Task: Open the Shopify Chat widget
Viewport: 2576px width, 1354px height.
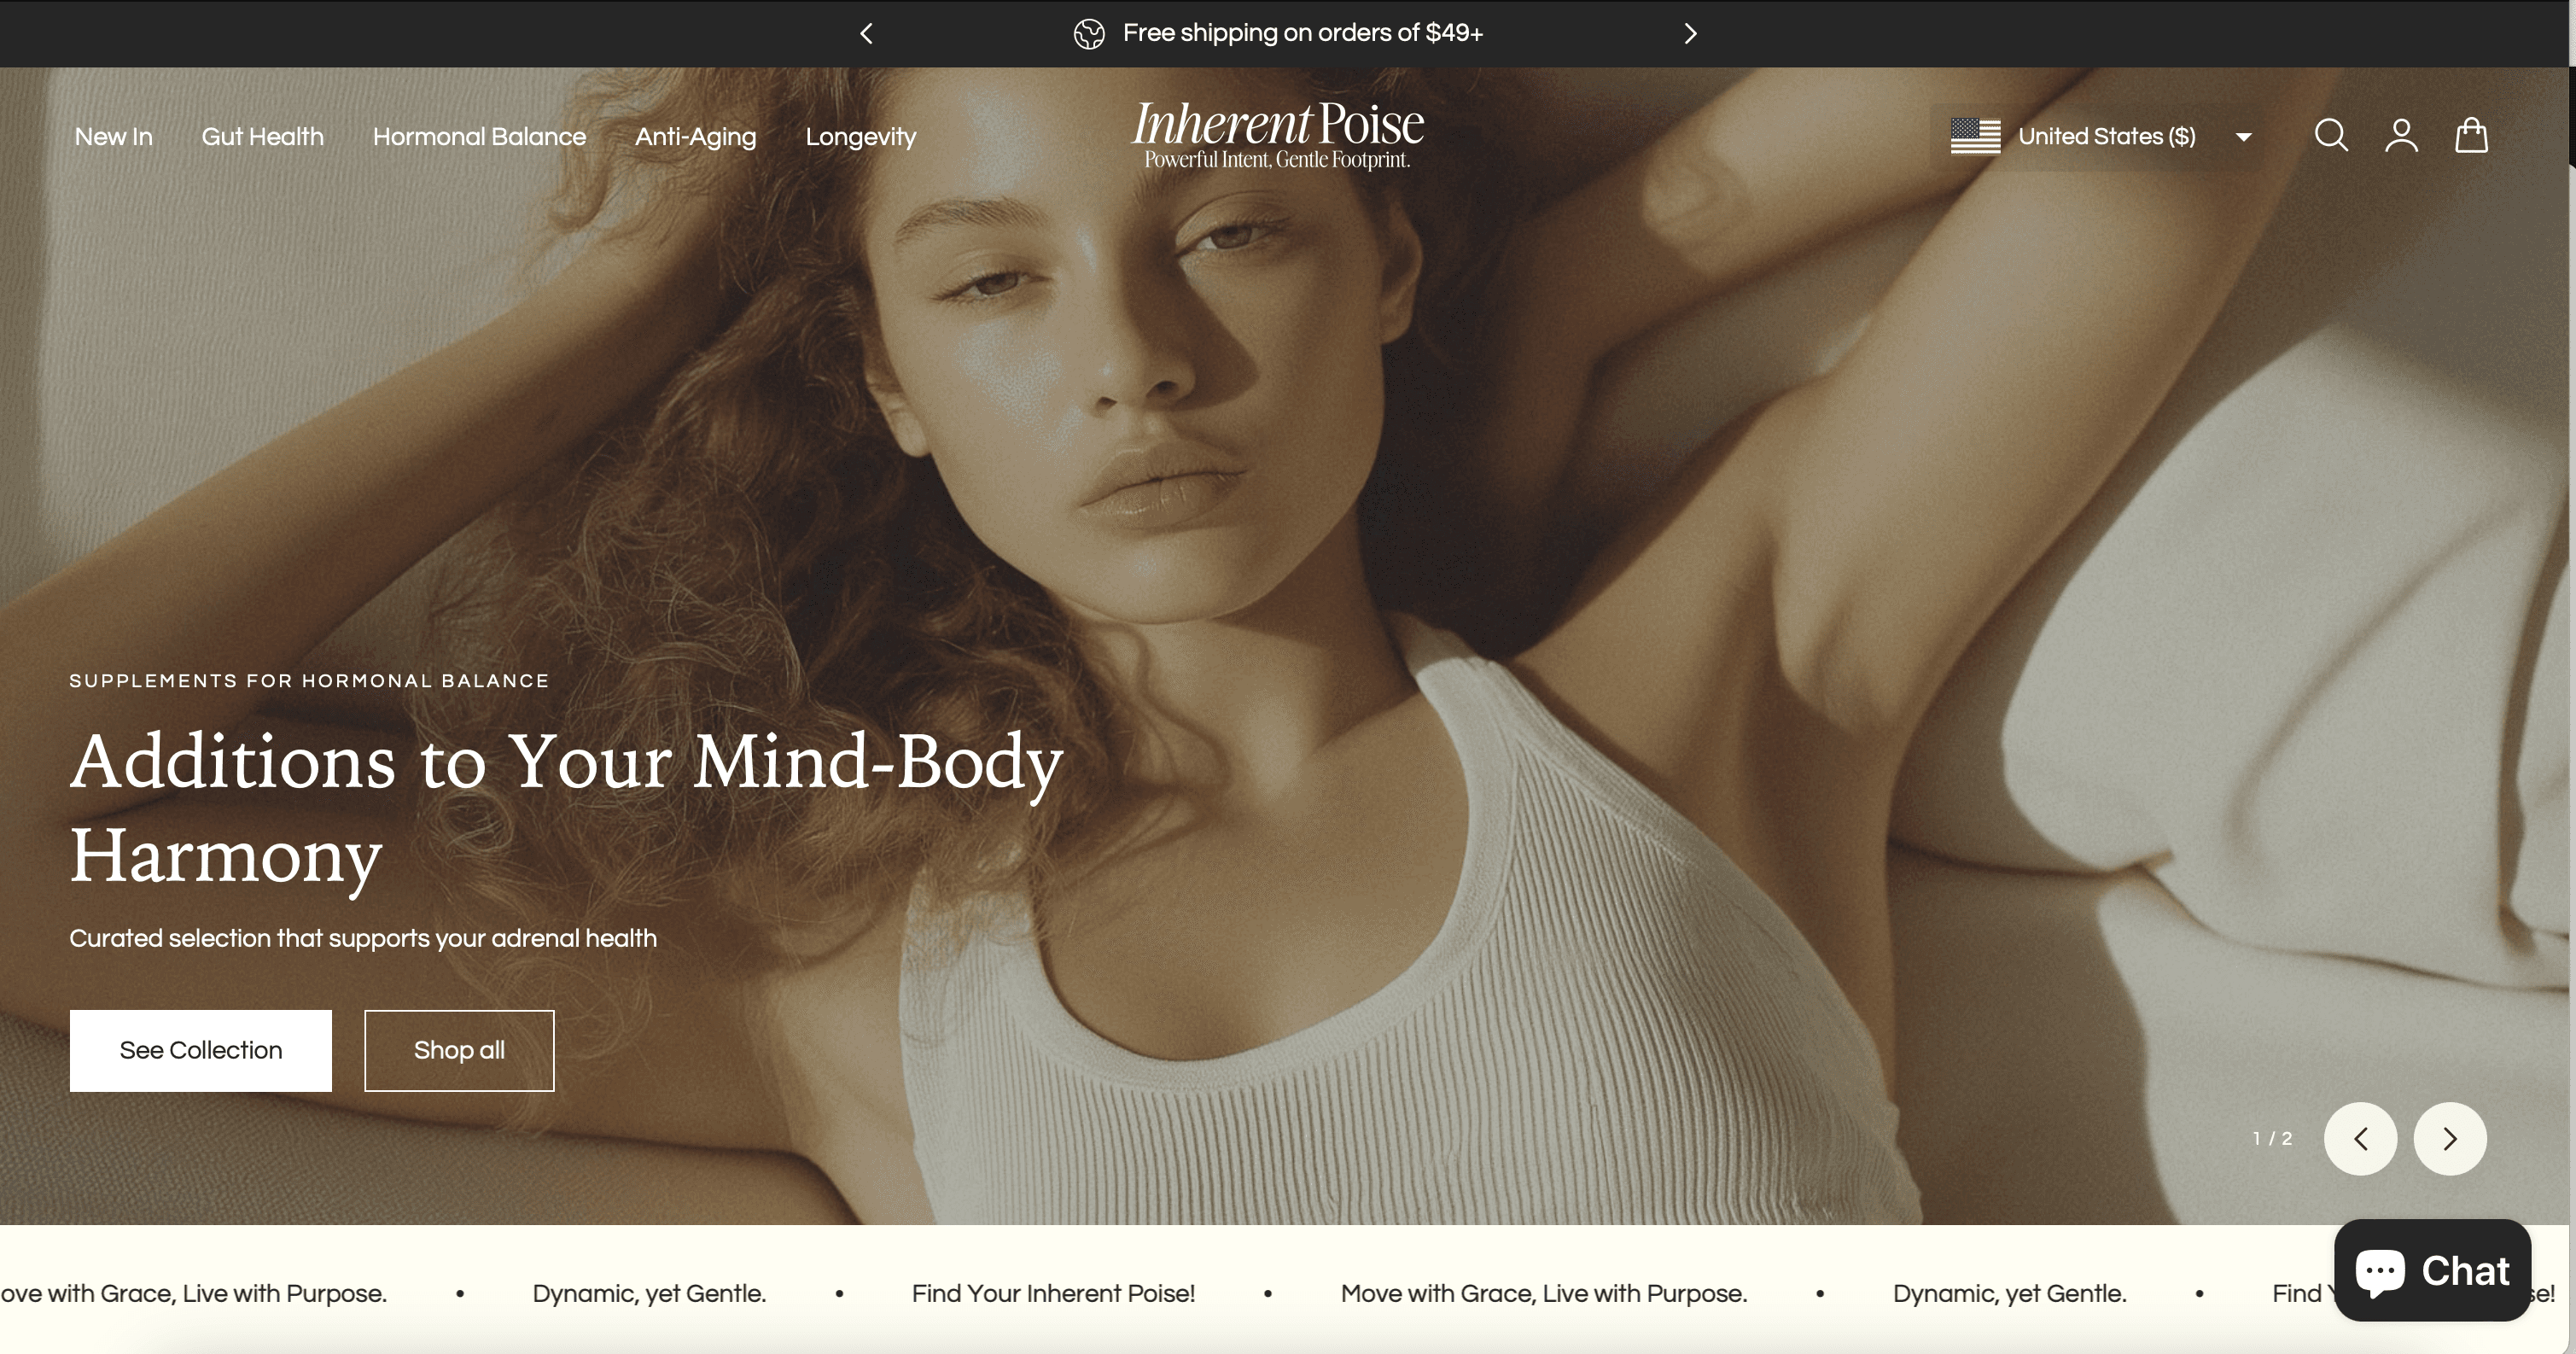Action: click(x=2432, y=1271)
